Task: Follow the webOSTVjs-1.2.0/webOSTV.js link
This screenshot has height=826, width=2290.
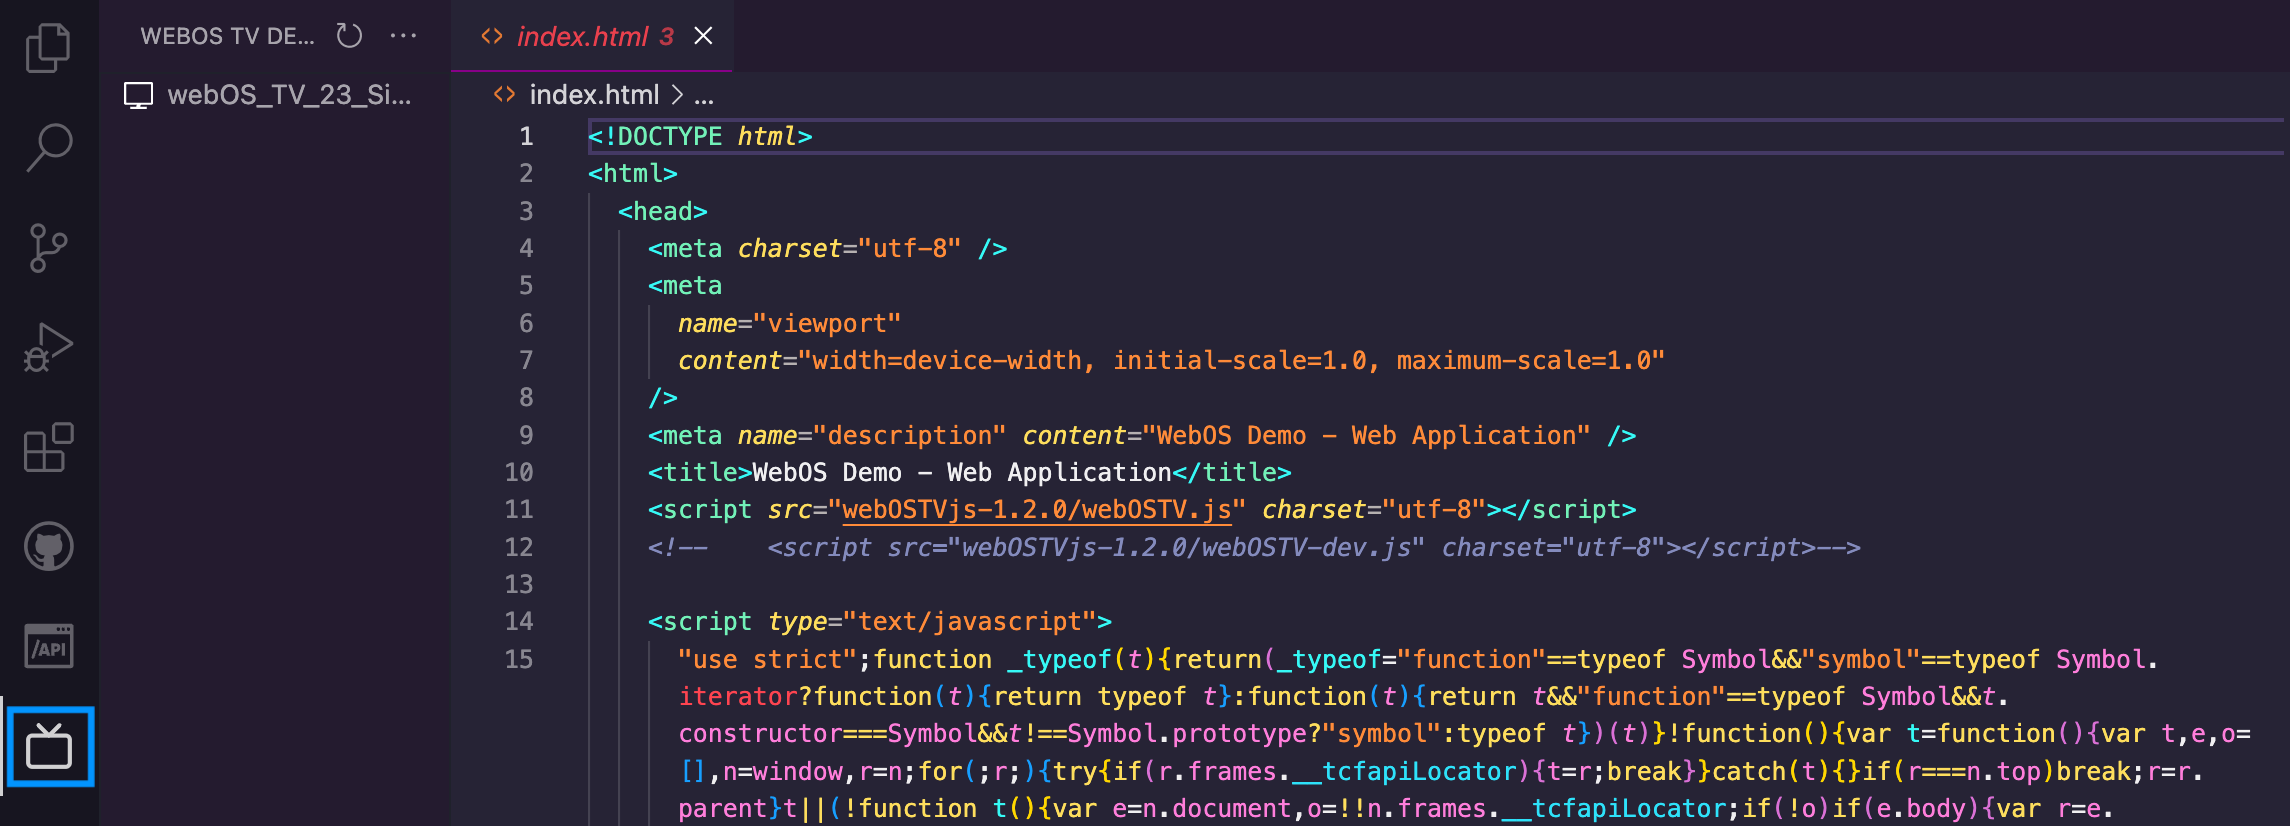Action: tap(1036, 509)
